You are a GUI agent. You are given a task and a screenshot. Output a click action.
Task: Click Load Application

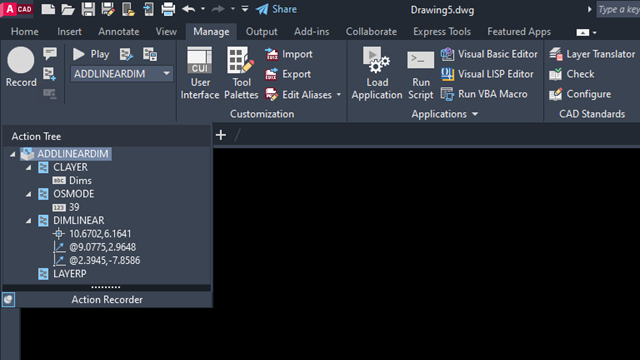(377, 73)
